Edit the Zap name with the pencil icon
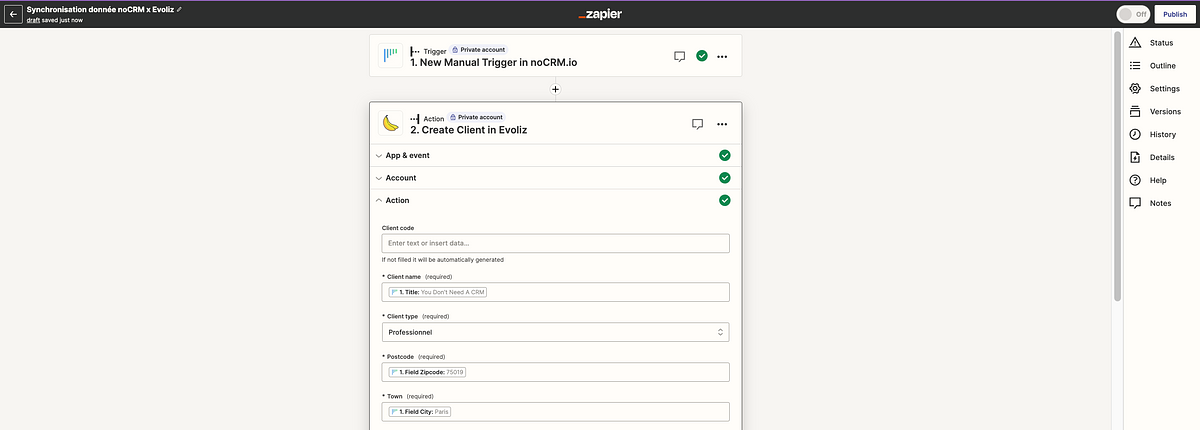Screen dimensions: 1200x430 [x=180, y=8]
